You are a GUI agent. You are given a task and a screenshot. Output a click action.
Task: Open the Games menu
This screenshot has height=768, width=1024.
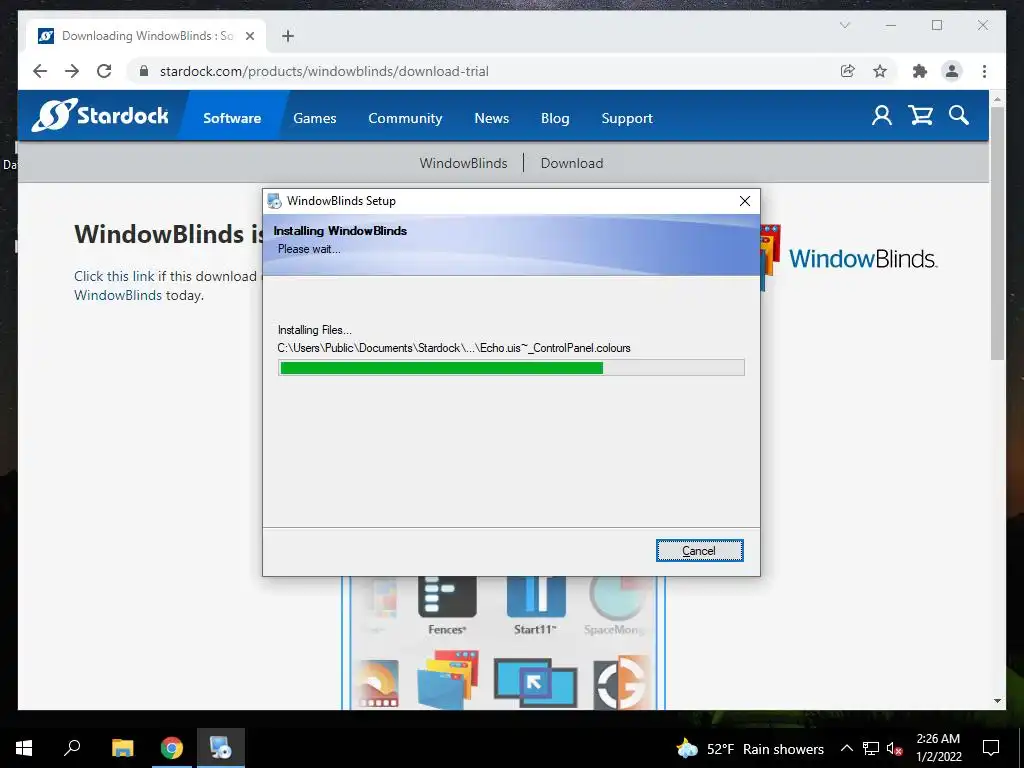[315, 118]
